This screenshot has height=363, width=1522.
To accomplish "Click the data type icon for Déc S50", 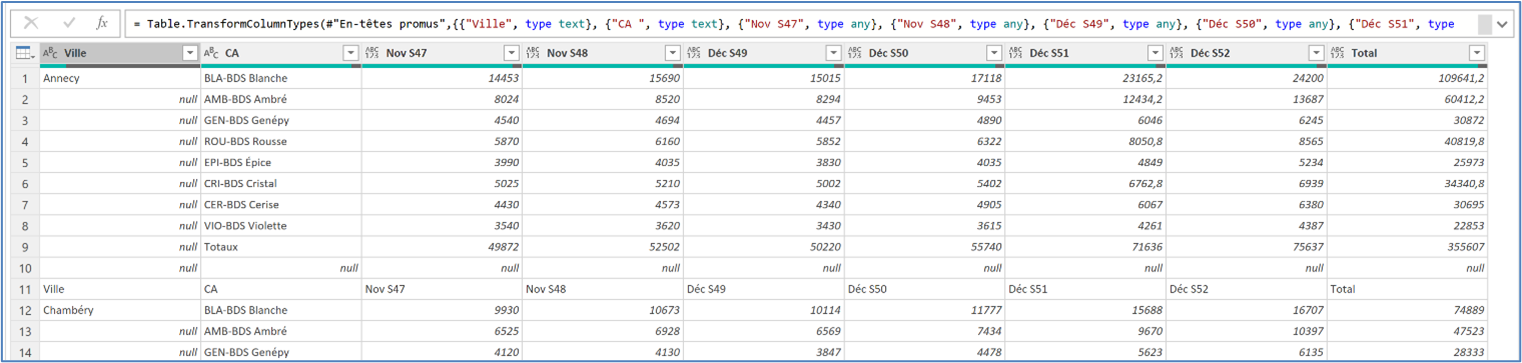I will click(x=856, y=53).
